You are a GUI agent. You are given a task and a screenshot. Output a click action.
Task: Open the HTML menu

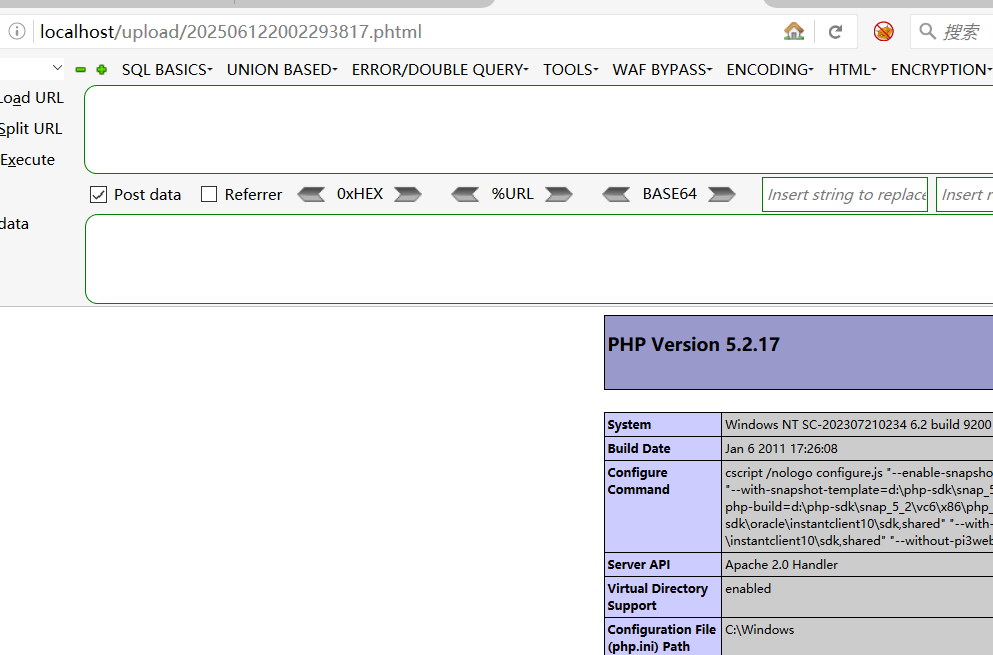pyautogui.click(x=852, y=70)
